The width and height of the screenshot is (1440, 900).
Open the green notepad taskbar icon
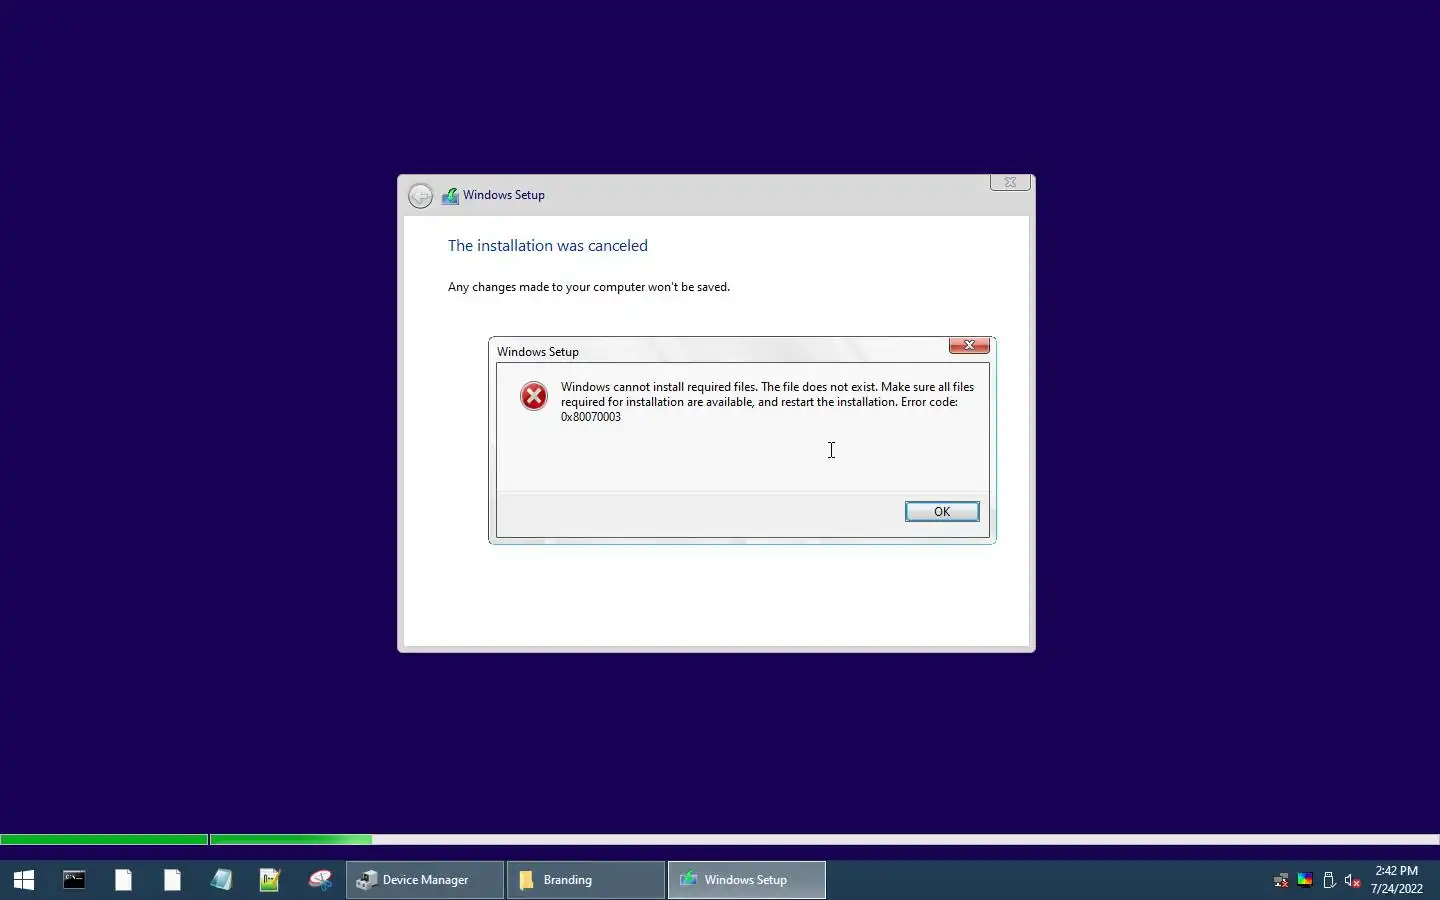click(x=270, y=880)
